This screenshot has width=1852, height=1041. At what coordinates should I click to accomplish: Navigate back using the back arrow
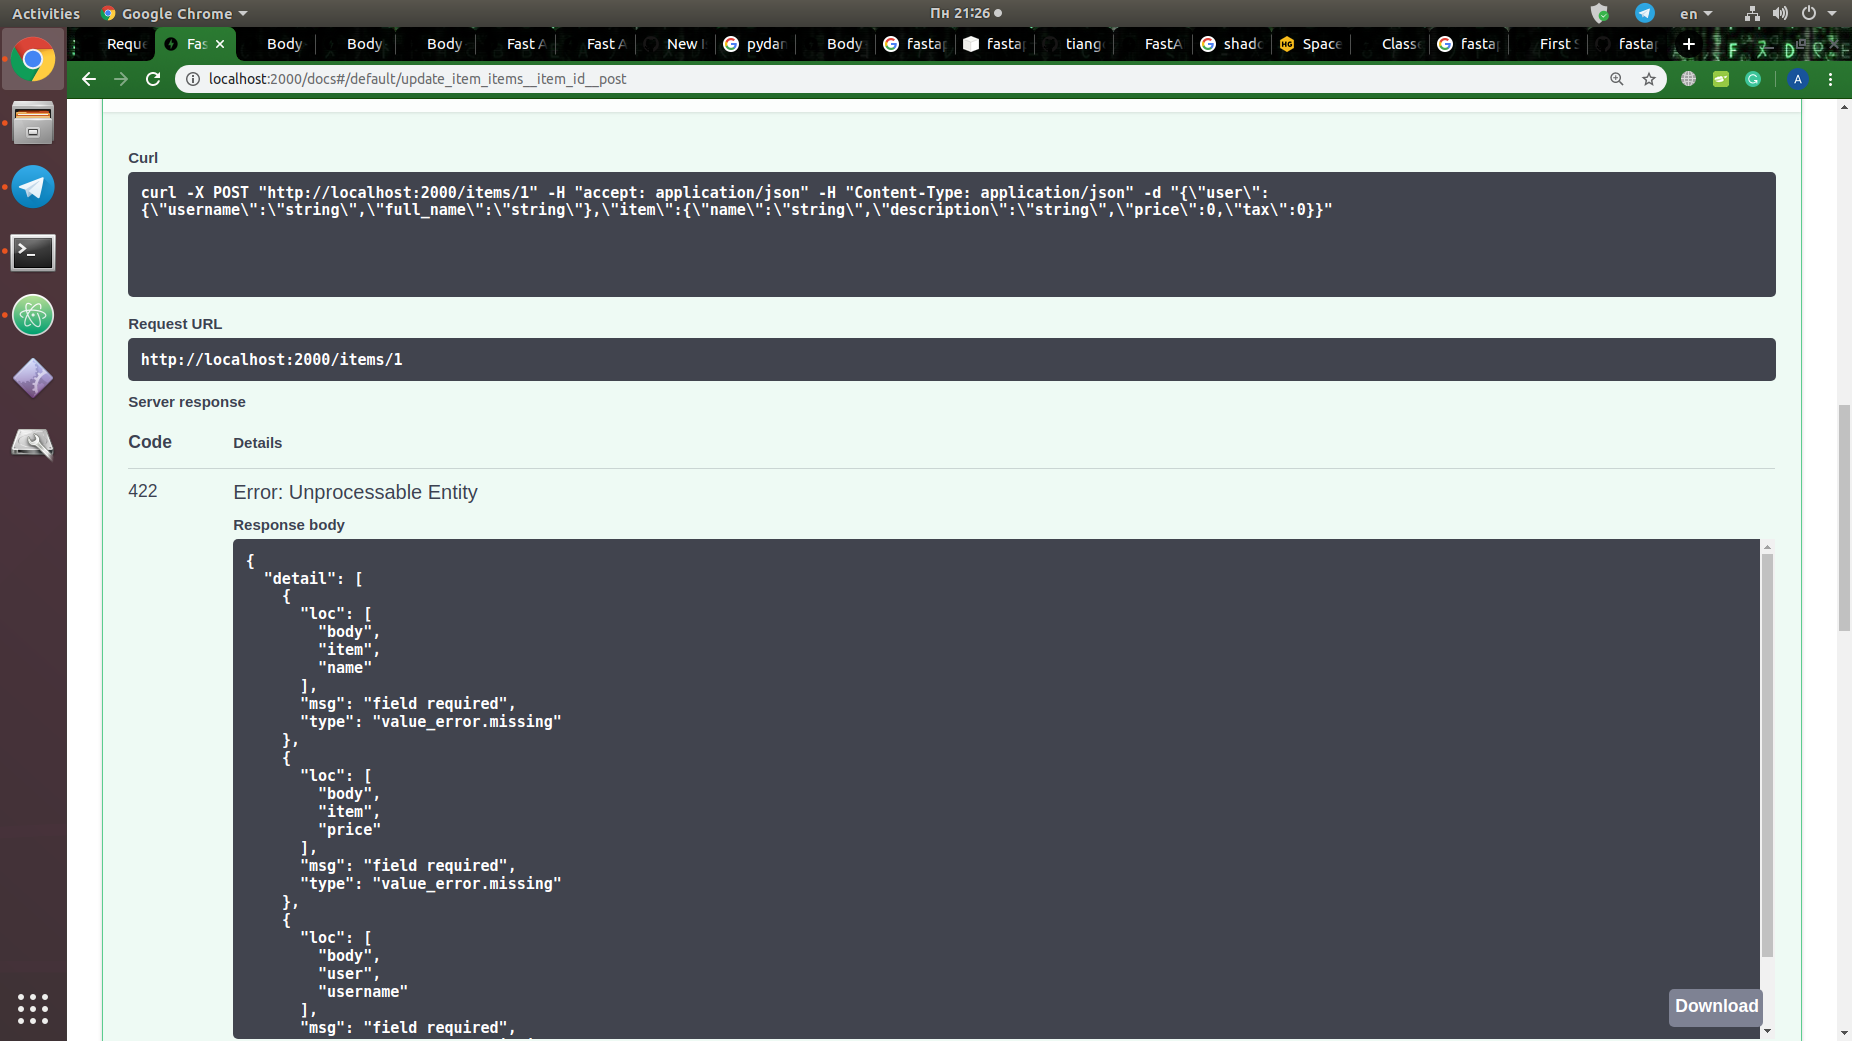tap(89, 79)
